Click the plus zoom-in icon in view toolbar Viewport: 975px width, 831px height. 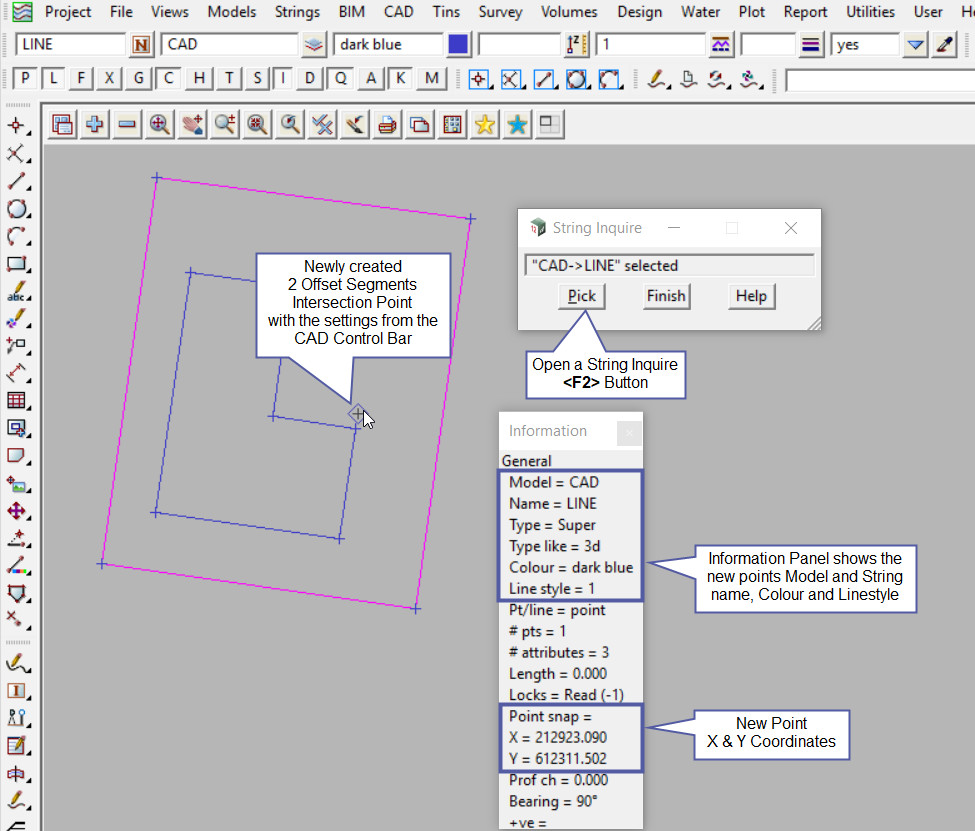click(95, 124)
